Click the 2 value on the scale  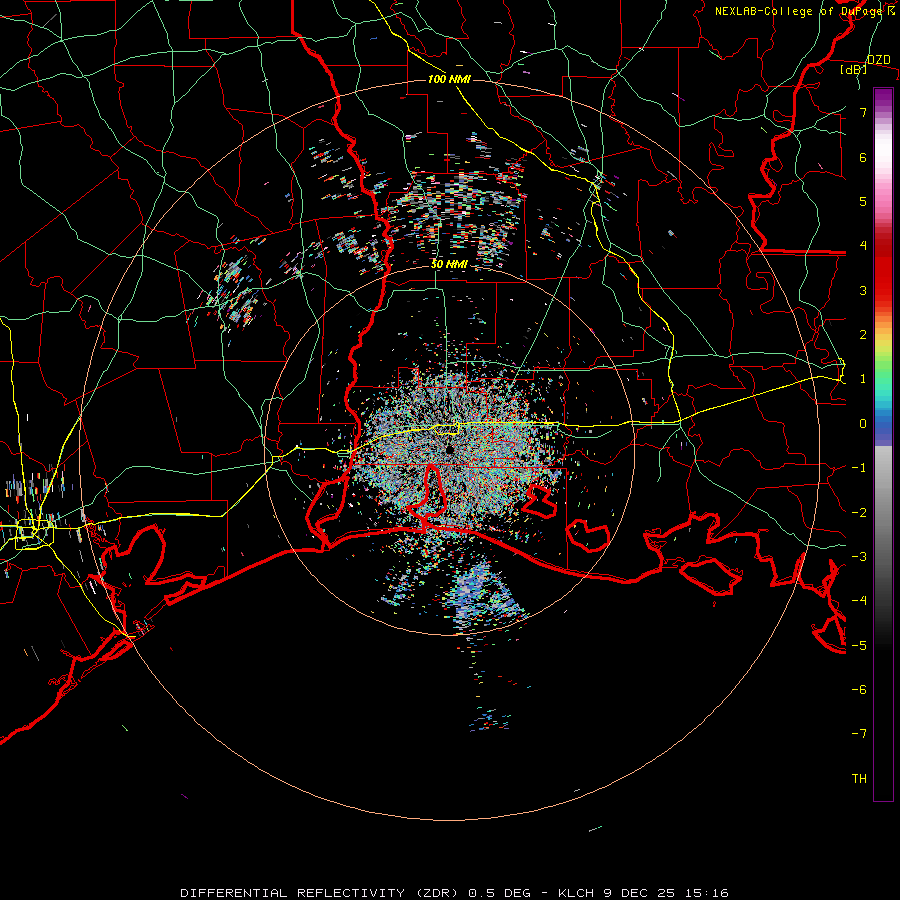[x=863, y=335]
